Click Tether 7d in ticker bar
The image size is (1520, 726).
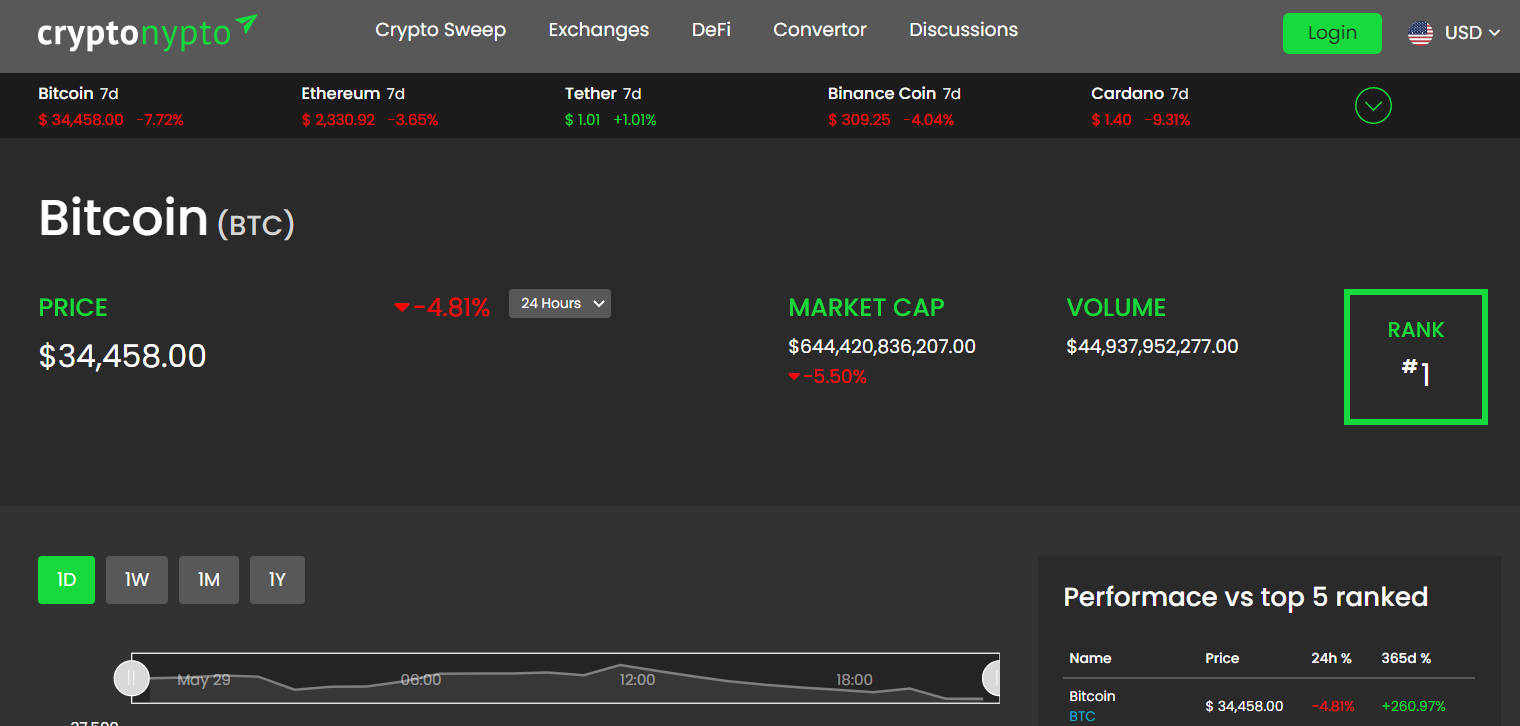(603, 93)
